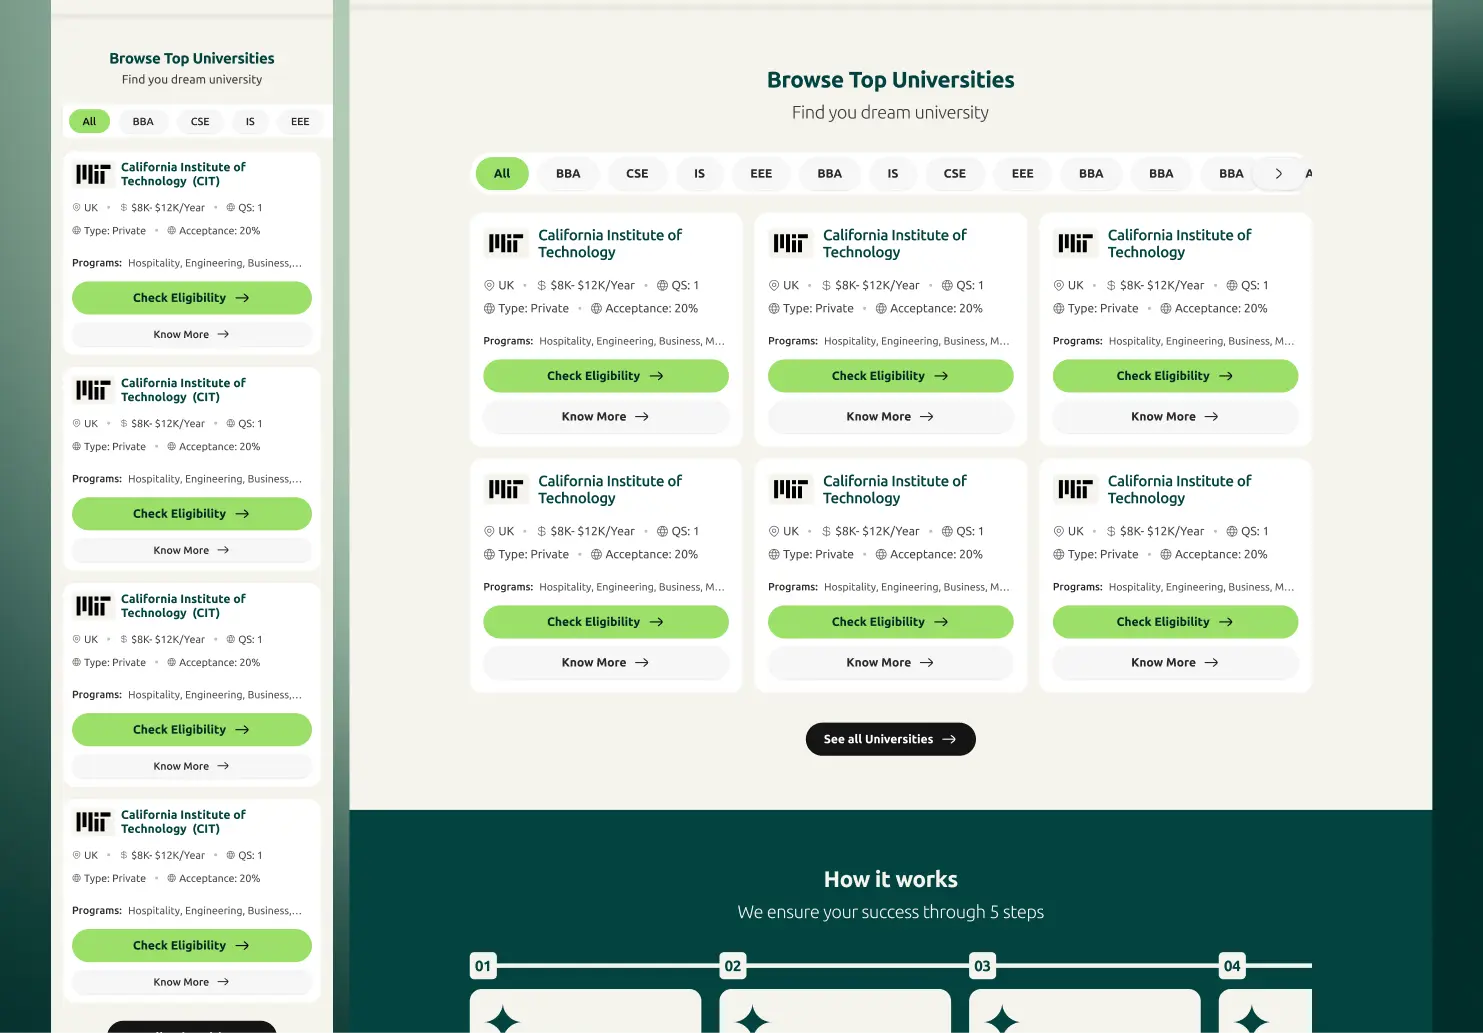Click the arrow icon inside See all Universities

tap(949, 740)
